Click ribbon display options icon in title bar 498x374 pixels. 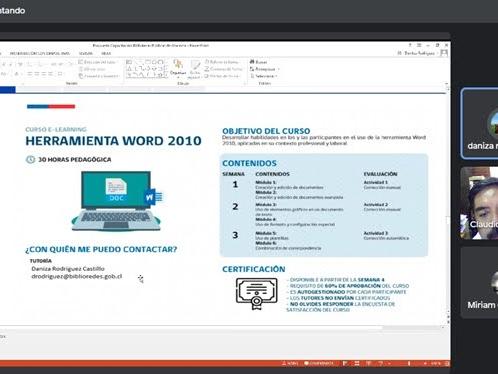[x=419, y=45]
